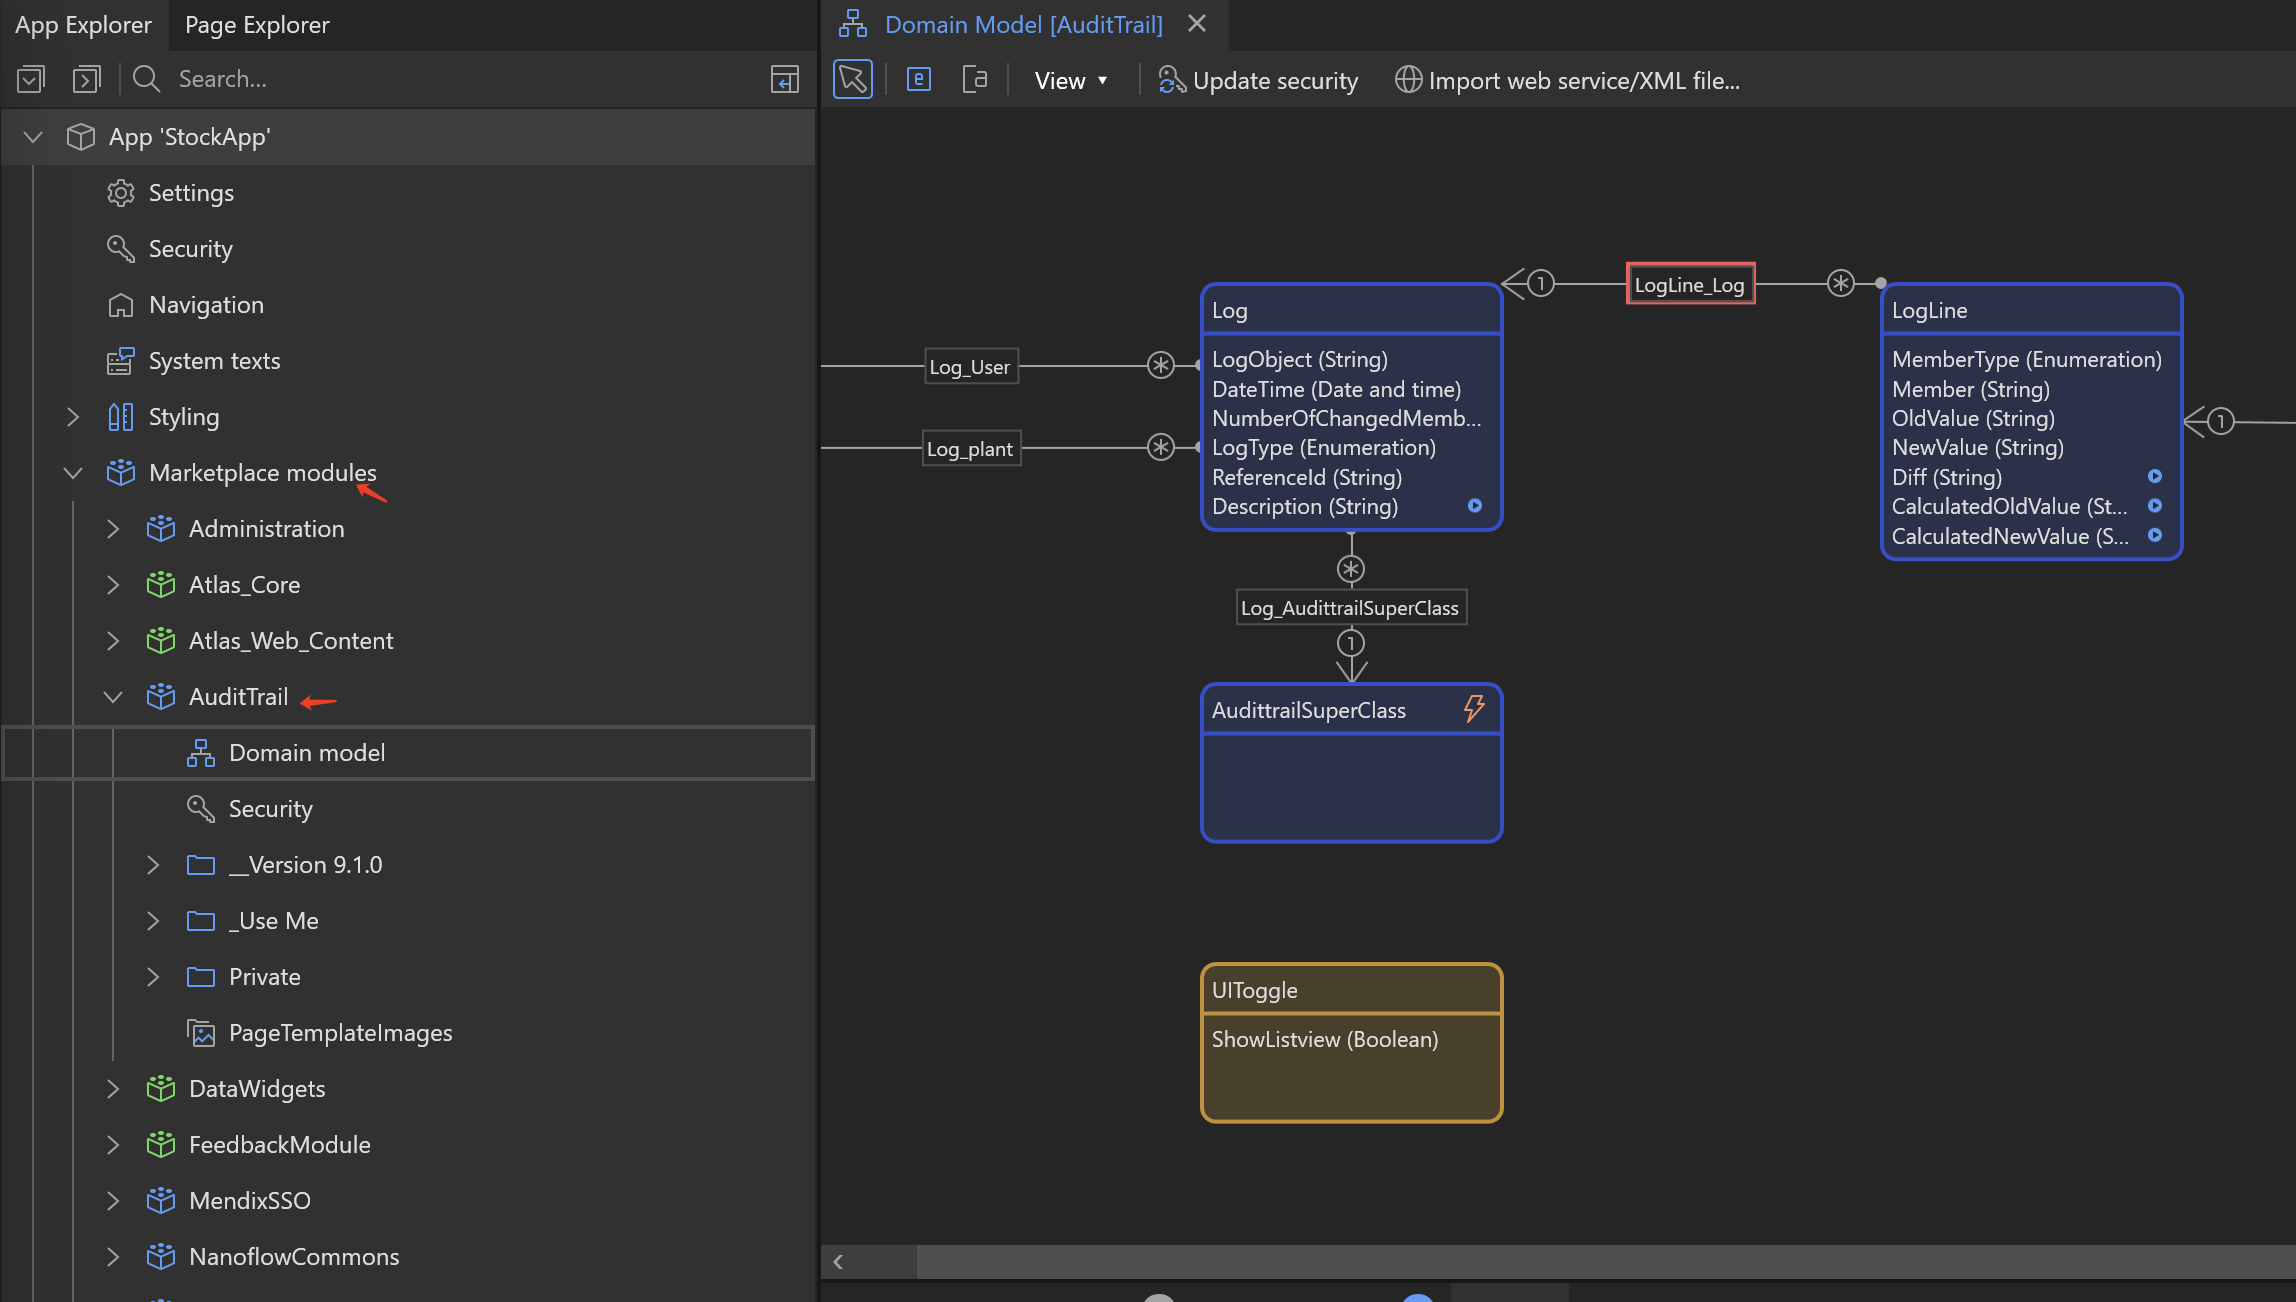2296x1302 pixels.
Task: Click the StockApp cube icon
Action: click(80, 137)
